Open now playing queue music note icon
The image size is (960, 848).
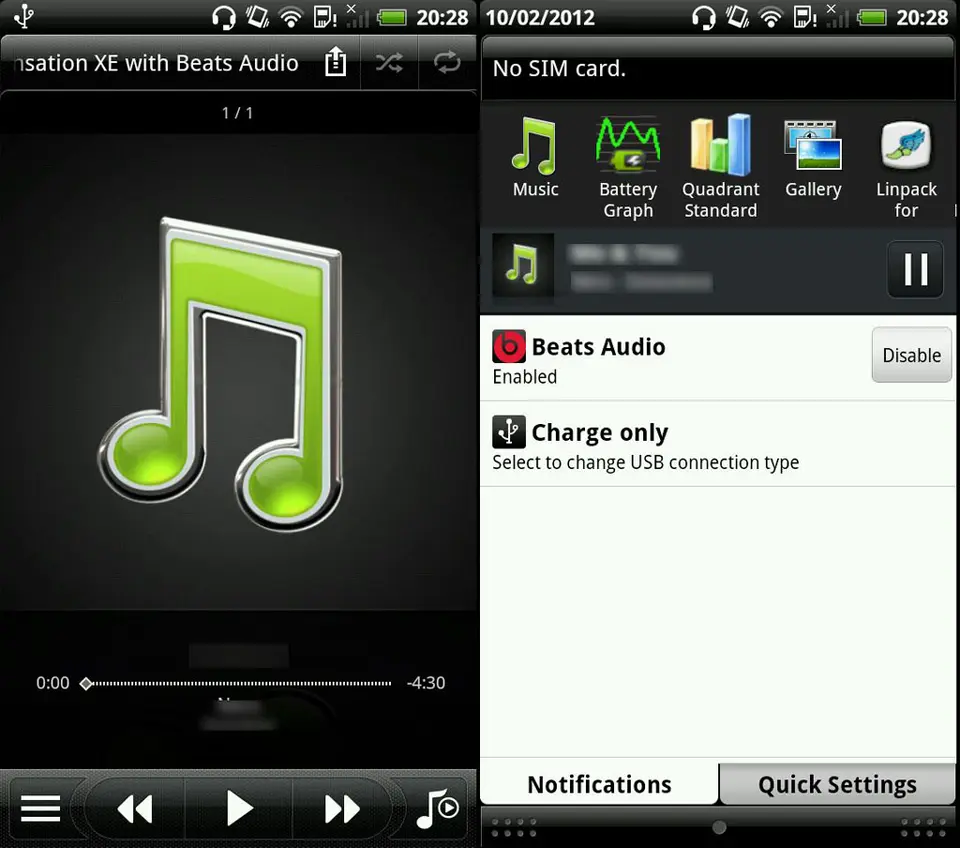click(x=437, y=808)
